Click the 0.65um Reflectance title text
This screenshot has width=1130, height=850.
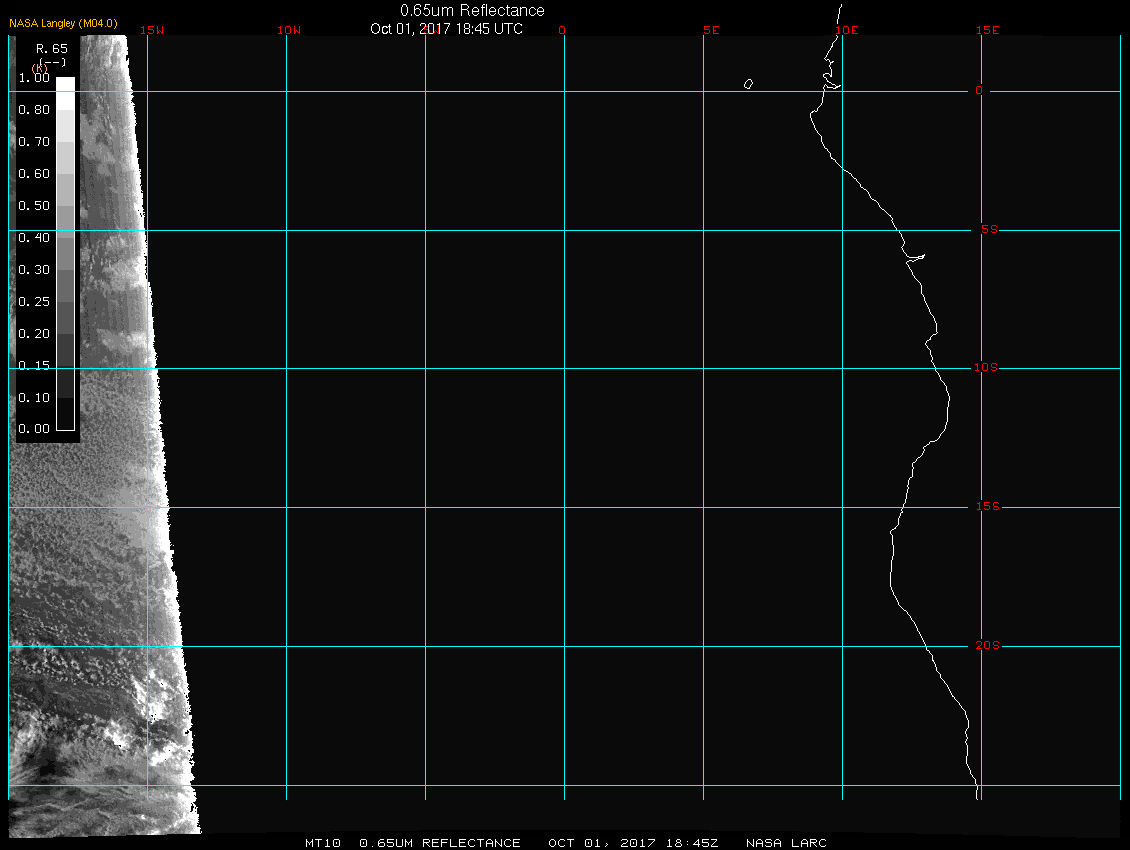[x=472, y=10]
